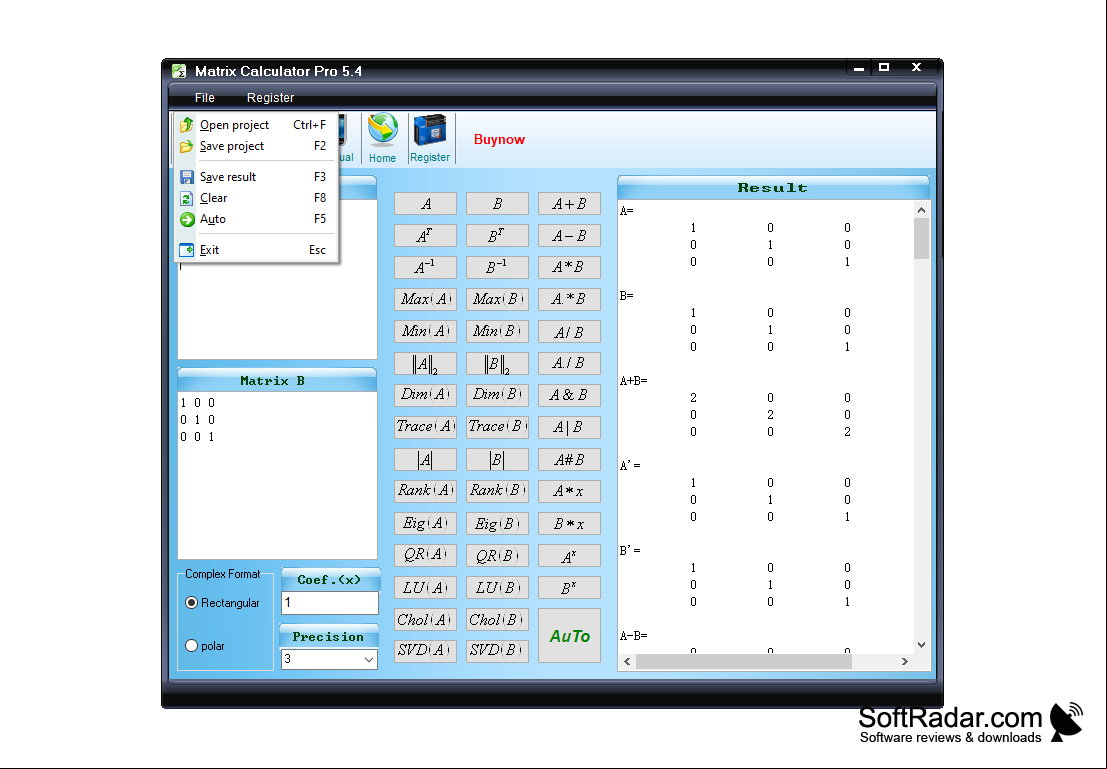This screenshot has width=1107, height=769.
Task: Select Auto from the File menu
Action: 255,219
